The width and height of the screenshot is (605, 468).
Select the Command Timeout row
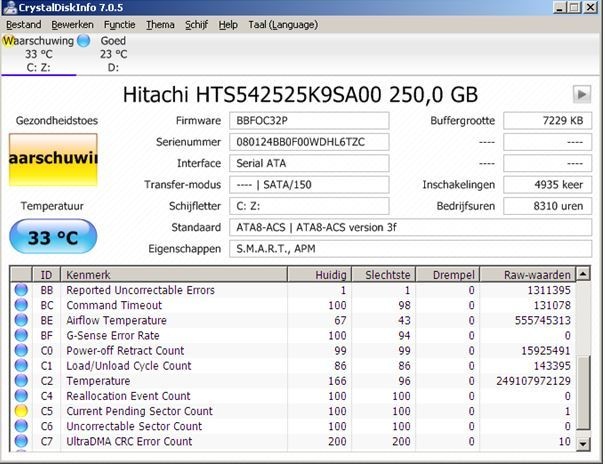point(293,305)
